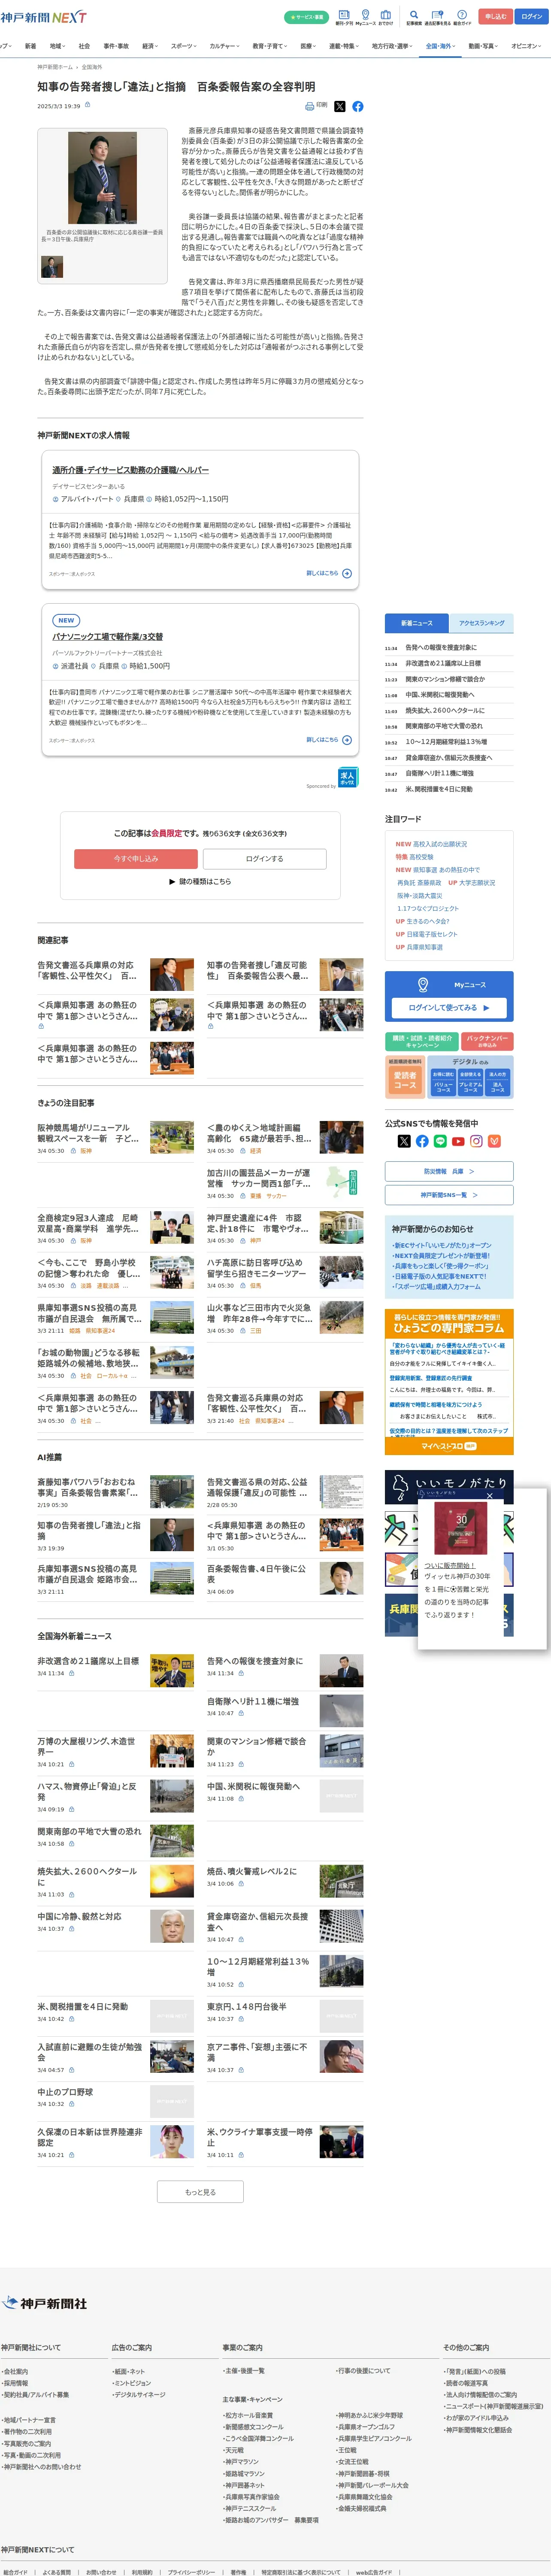This screenshot has height=2576, width=551.
Task: Share article on Facebook below headline
Action: click(358, 106)
